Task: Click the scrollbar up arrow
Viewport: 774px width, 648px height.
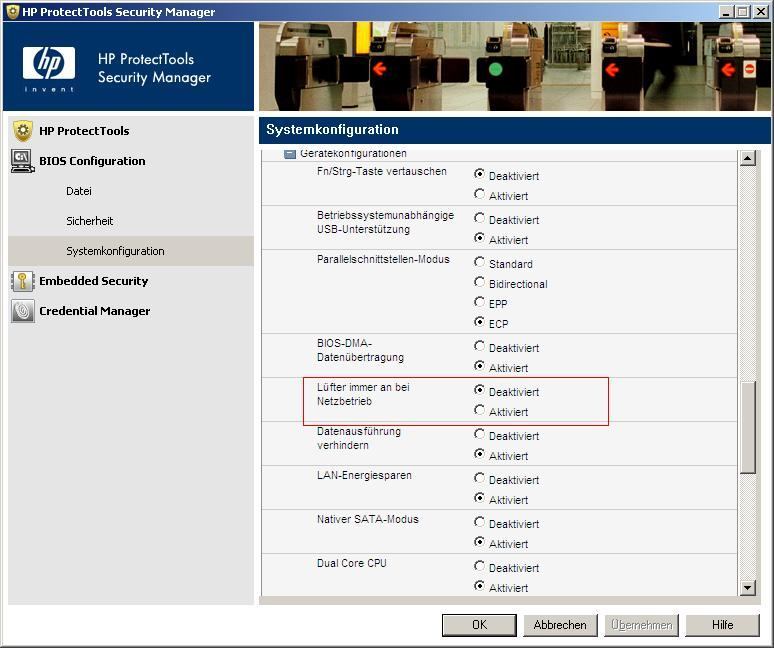Action: [x=748, y=158]
